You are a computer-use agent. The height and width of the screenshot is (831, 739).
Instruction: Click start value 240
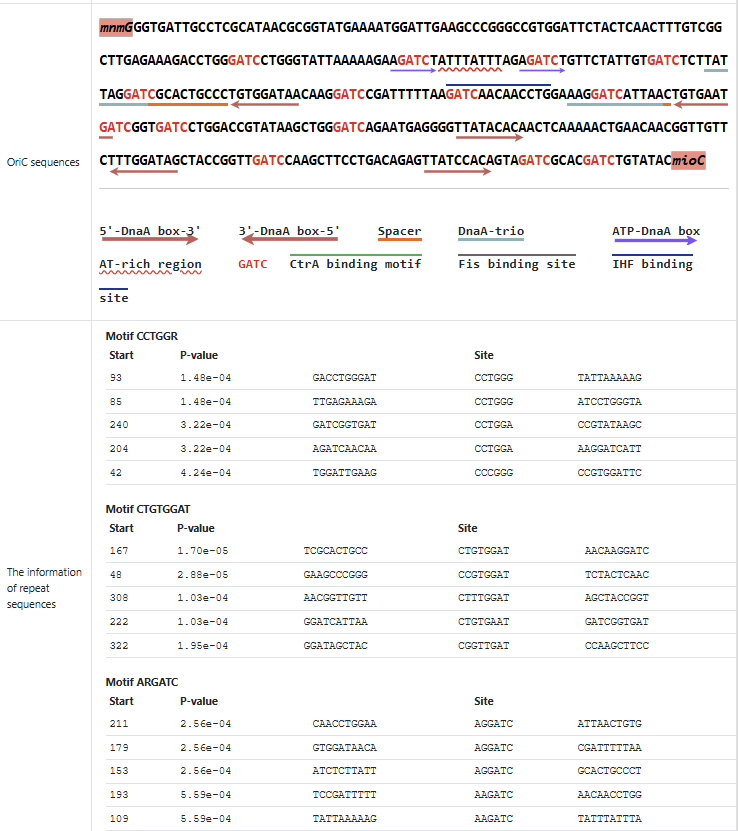coord(119,425)
